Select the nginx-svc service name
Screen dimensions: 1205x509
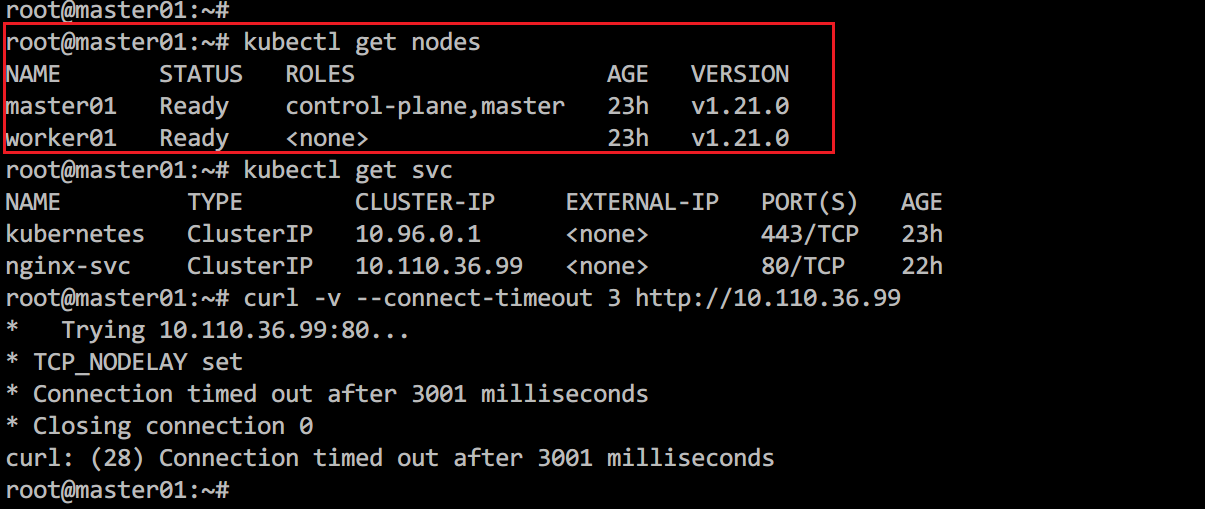pos(68,266)
